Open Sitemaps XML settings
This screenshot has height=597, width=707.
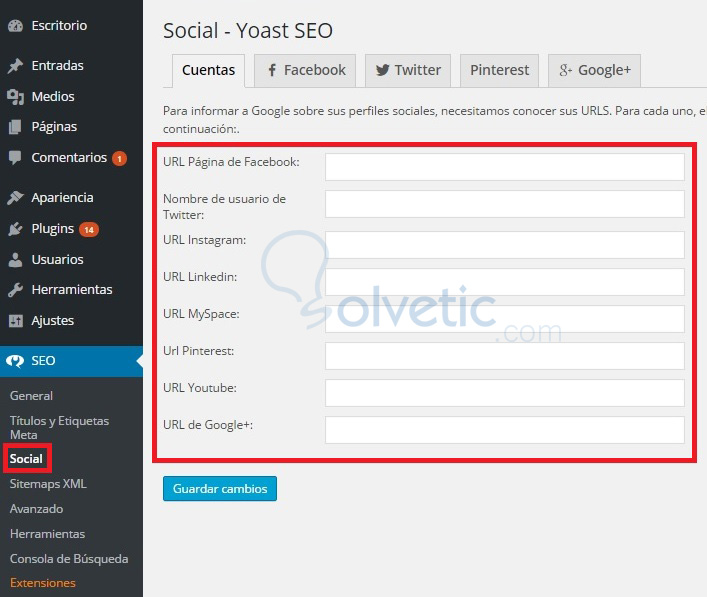point(48,484)
